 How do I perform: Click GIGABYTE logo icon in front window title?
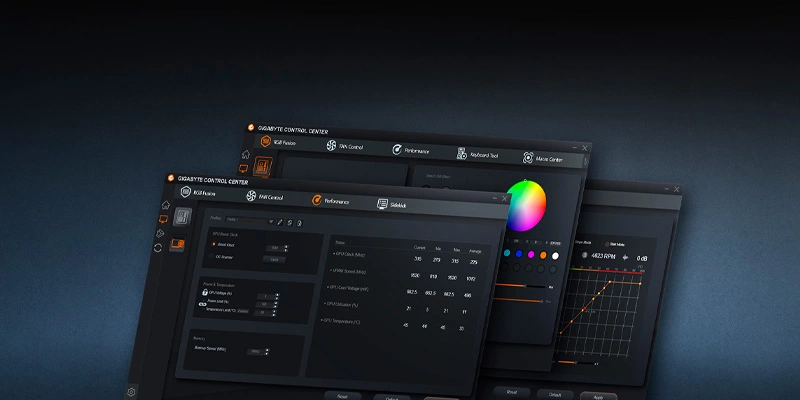[171, 178]
